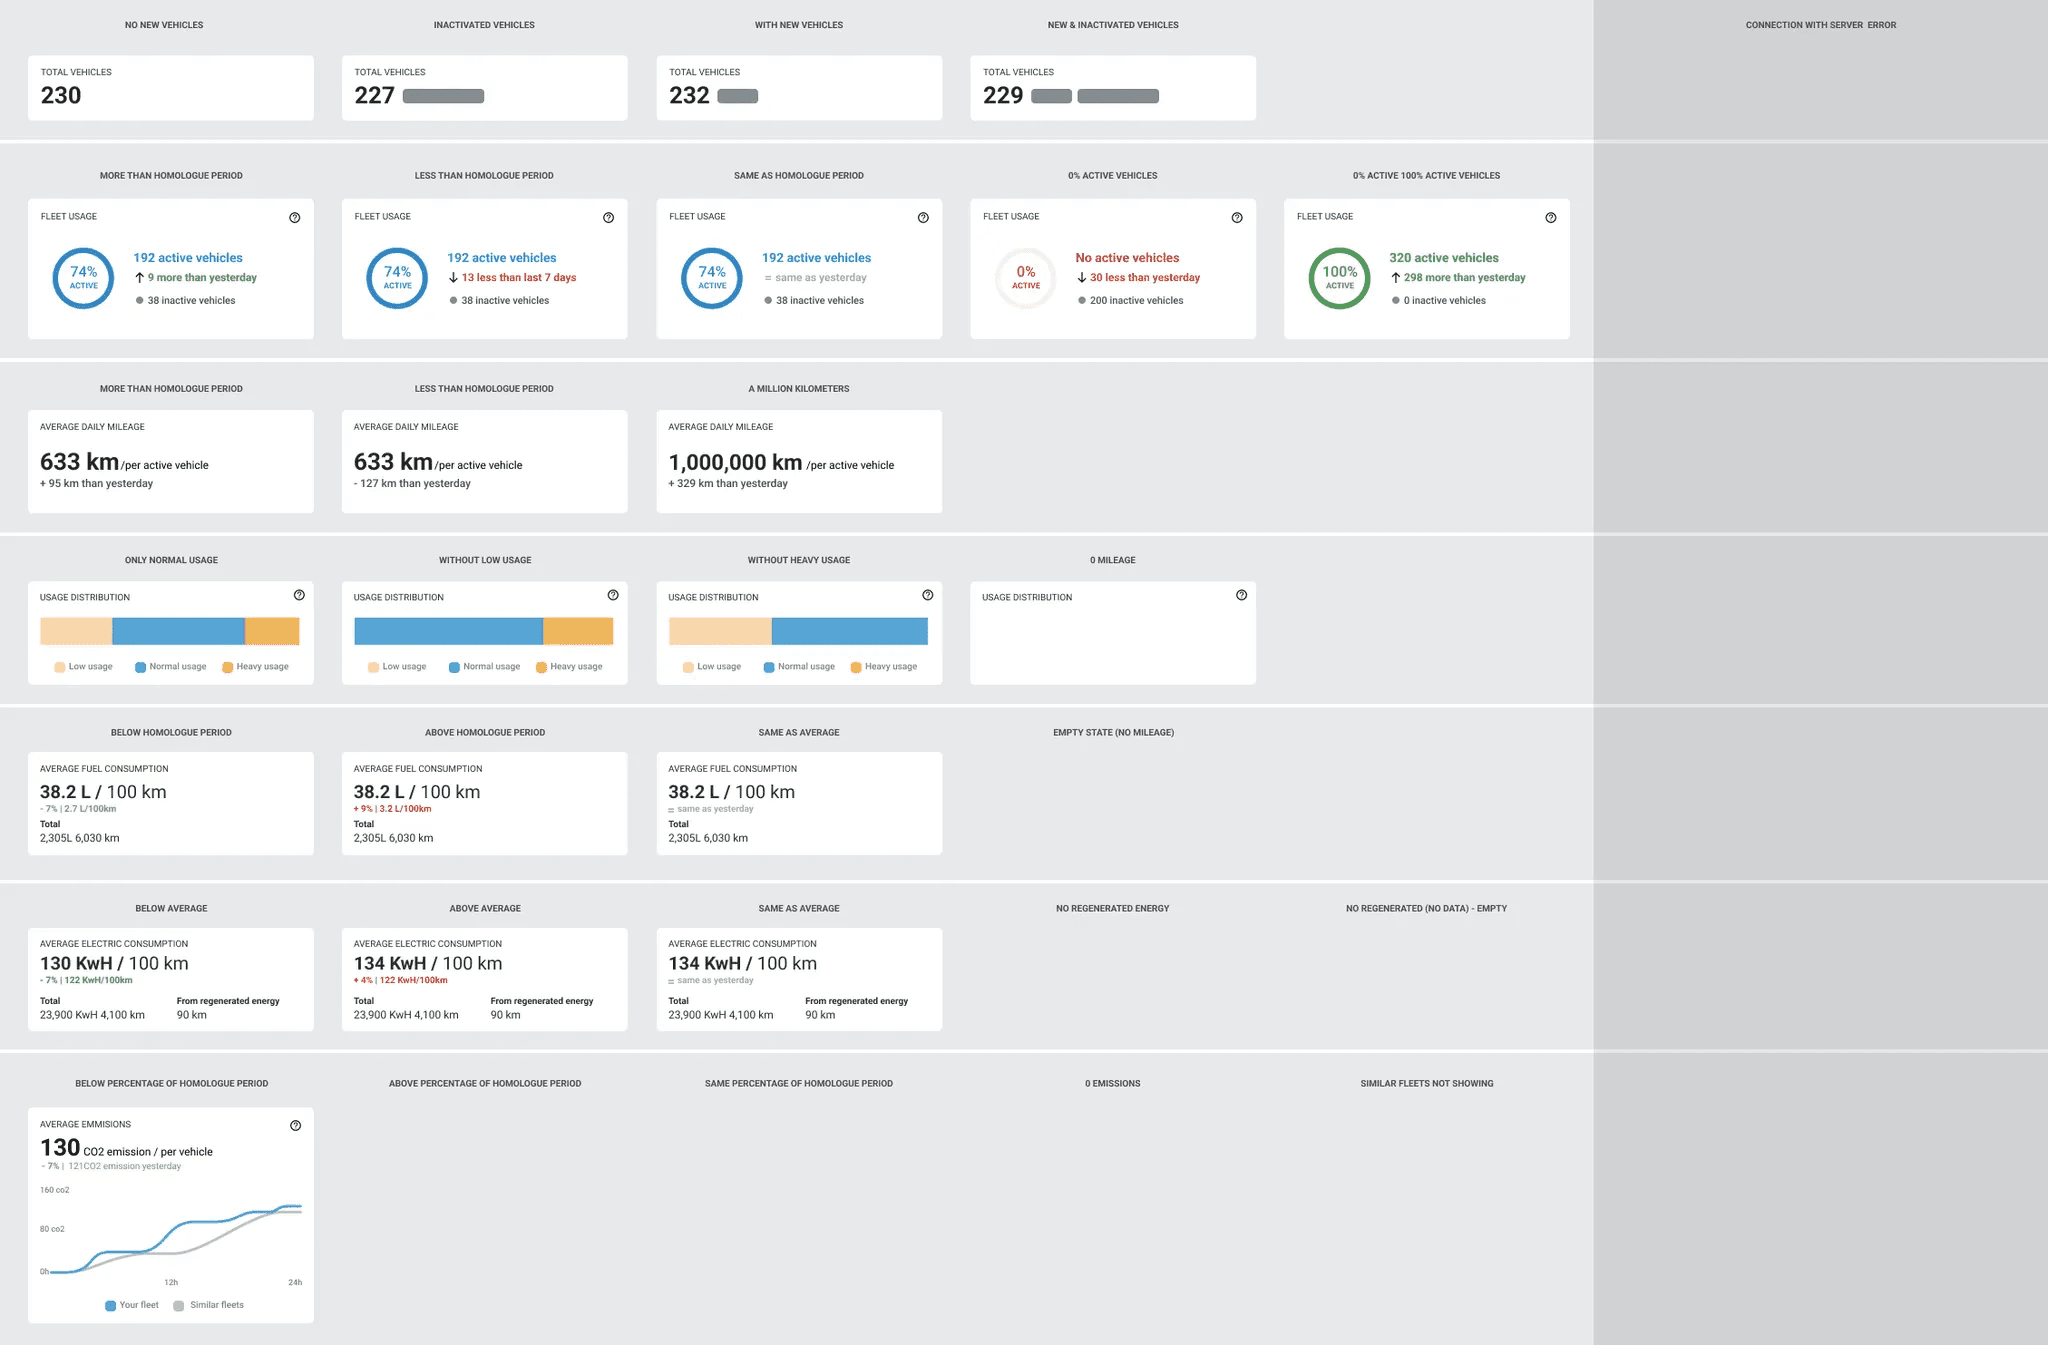Click the 'Similar fleets' gray legend swatch

coord(179,1306)
